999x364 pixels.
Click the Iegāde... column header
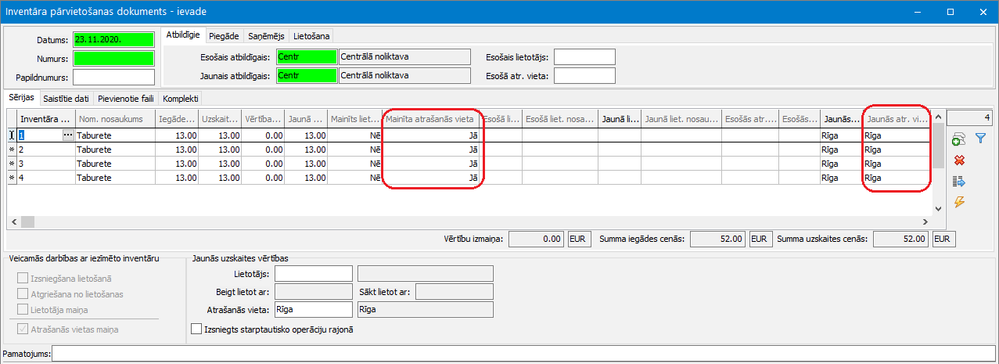pyautogui.click(x=177, y=119)
